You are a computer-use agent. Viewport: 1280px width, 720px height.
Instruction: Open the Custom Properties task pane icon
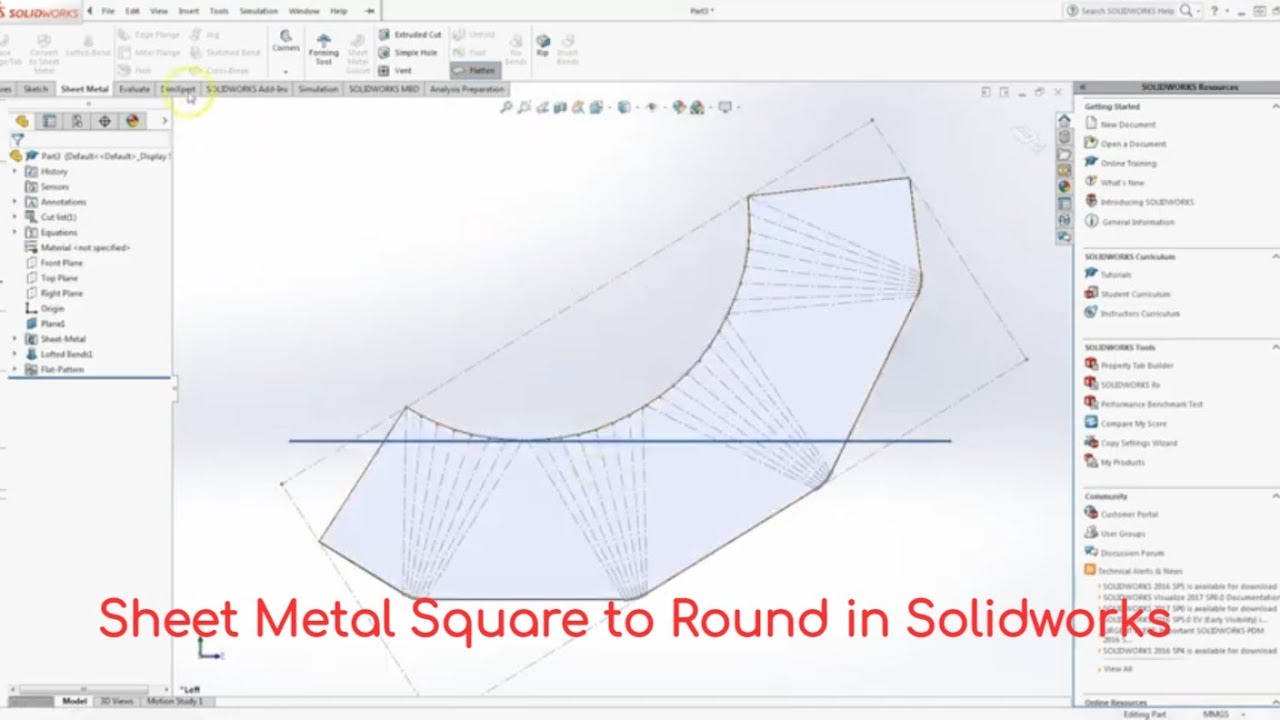[x=1064, y=203]
